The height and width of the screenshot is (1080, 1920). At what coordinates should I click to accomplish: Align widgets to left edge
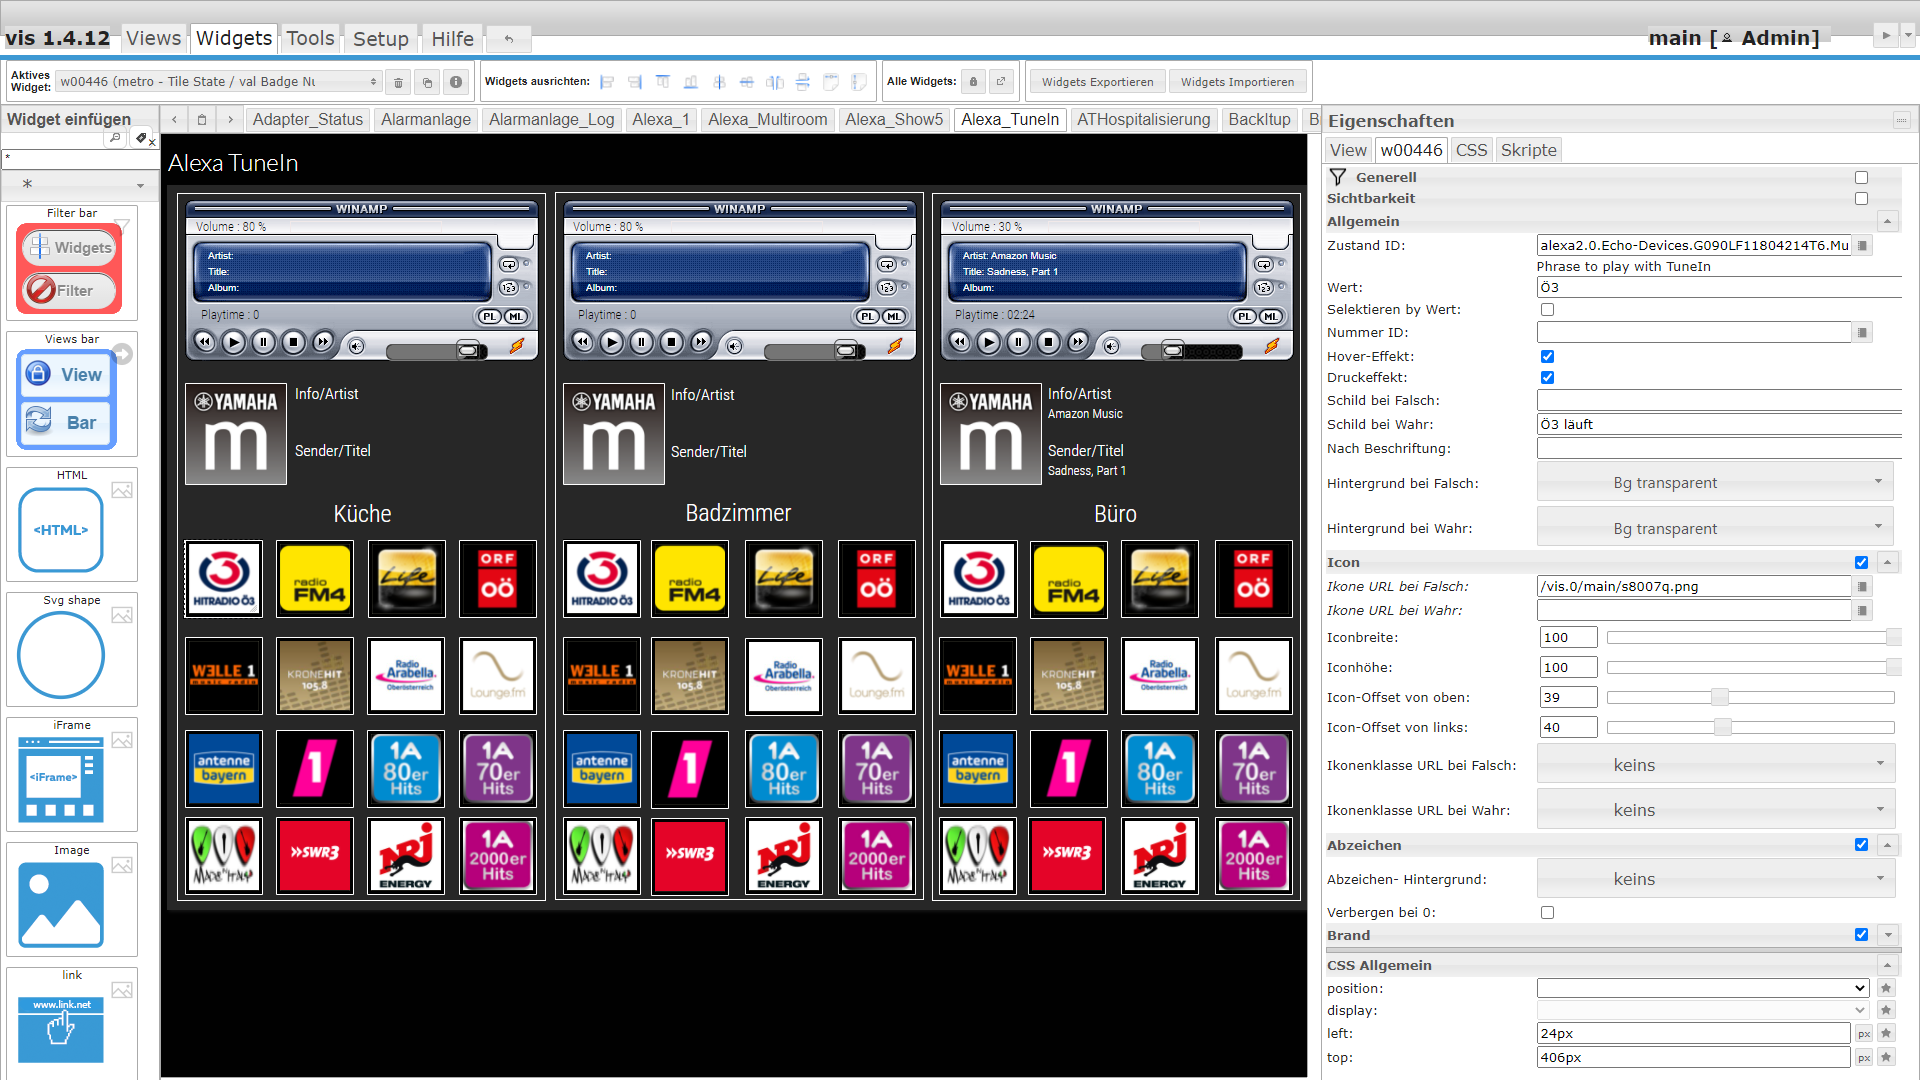click(x=607, y=82)
